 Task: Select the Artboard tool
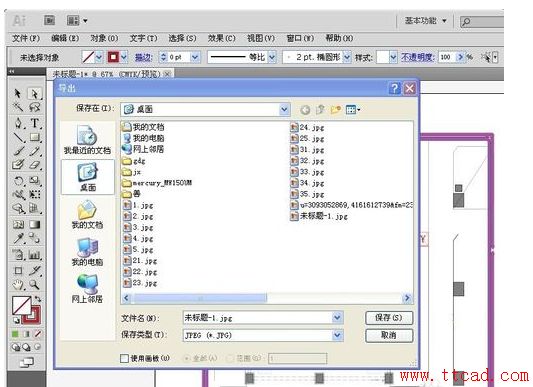19,271
